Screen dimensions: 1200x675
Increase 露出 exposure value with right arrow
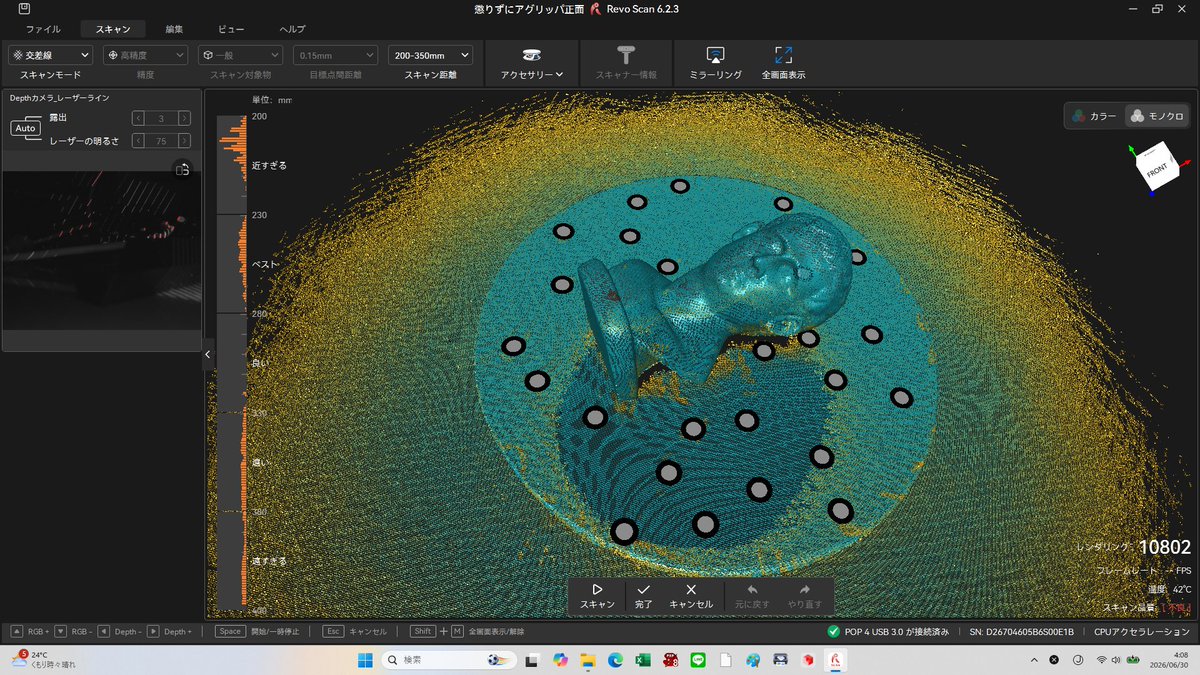click(185, 118)
